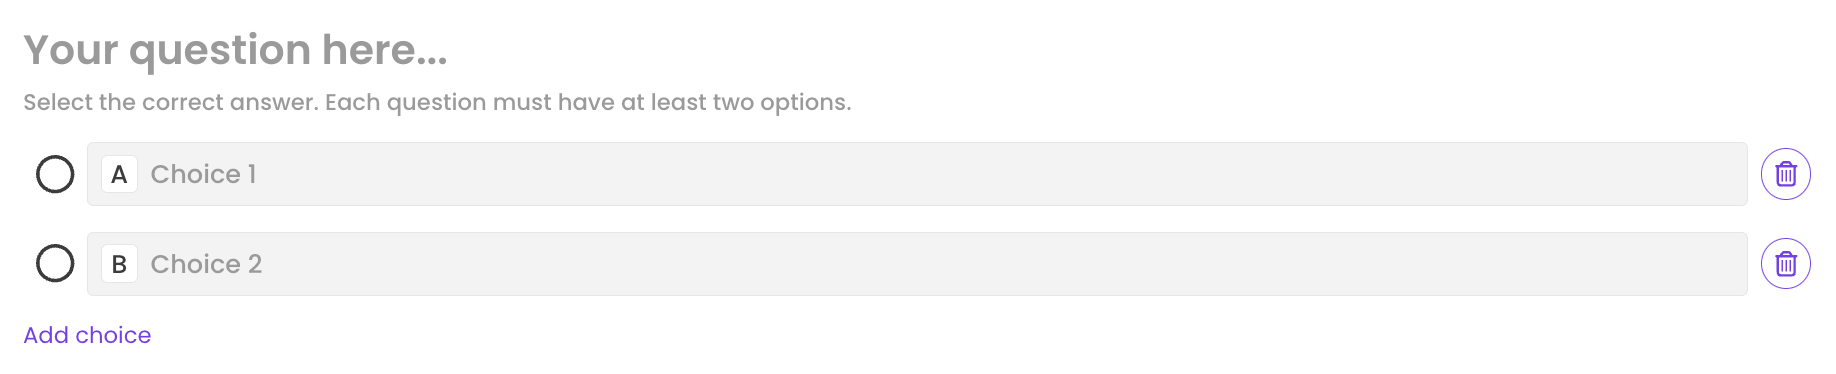The width and height of the screenshot is (1836, 374).
Task: Mark Choice 2 as the correct answer
Action: click(55, 264)
